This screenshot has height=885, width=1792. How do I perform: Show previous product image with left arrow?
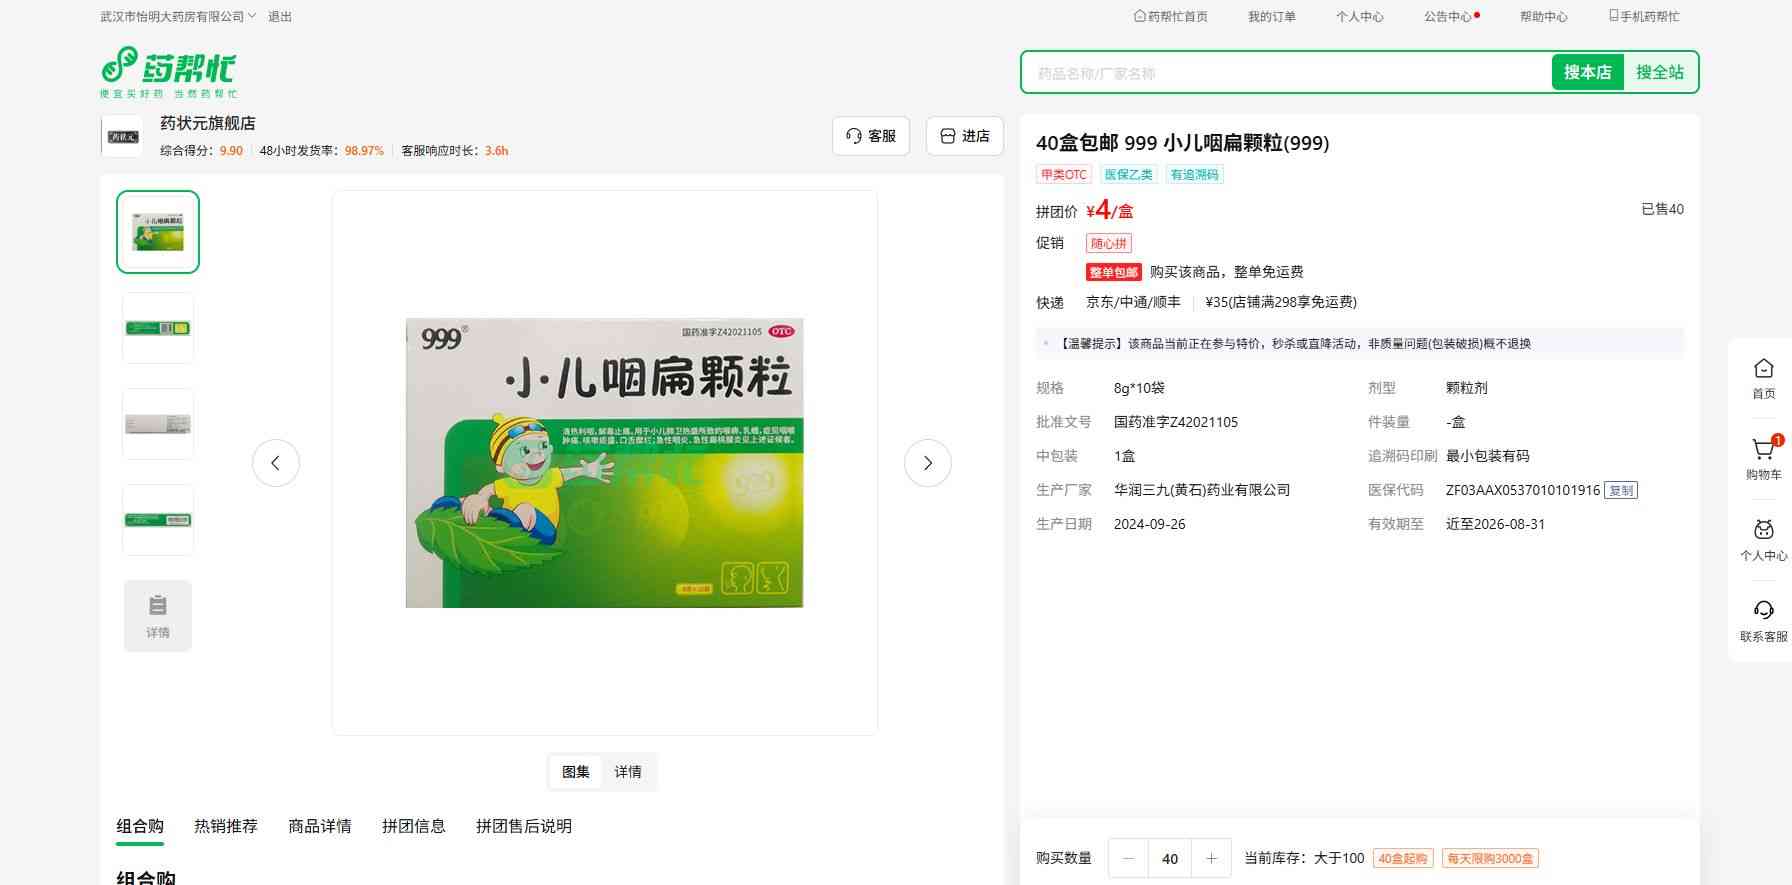click(276, 463)
